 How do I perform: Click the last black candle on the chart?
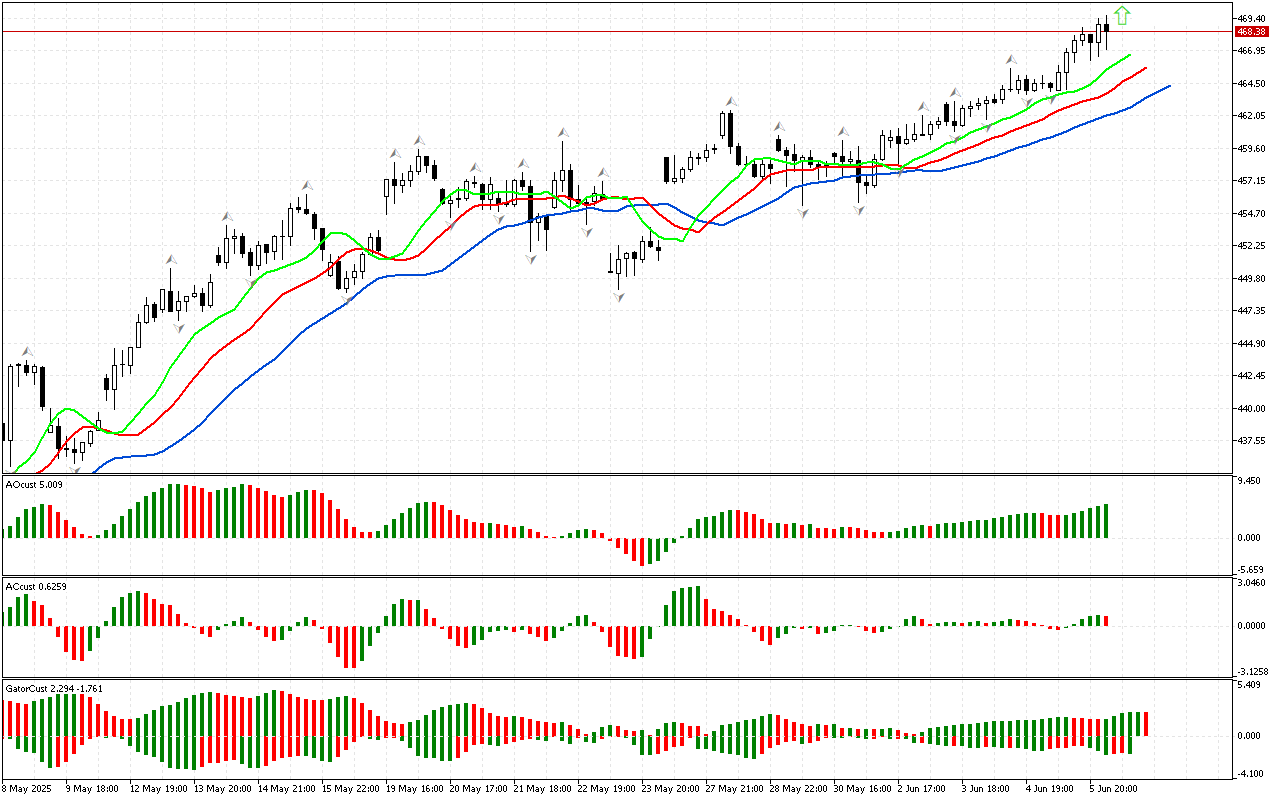[x=1106, y=29]
